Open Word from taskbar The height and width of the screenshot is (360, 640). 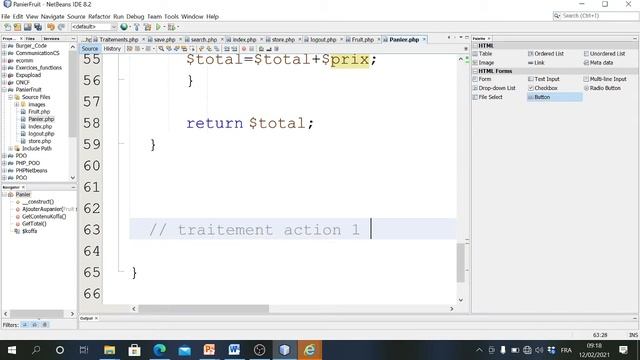(x=234, y=350)
